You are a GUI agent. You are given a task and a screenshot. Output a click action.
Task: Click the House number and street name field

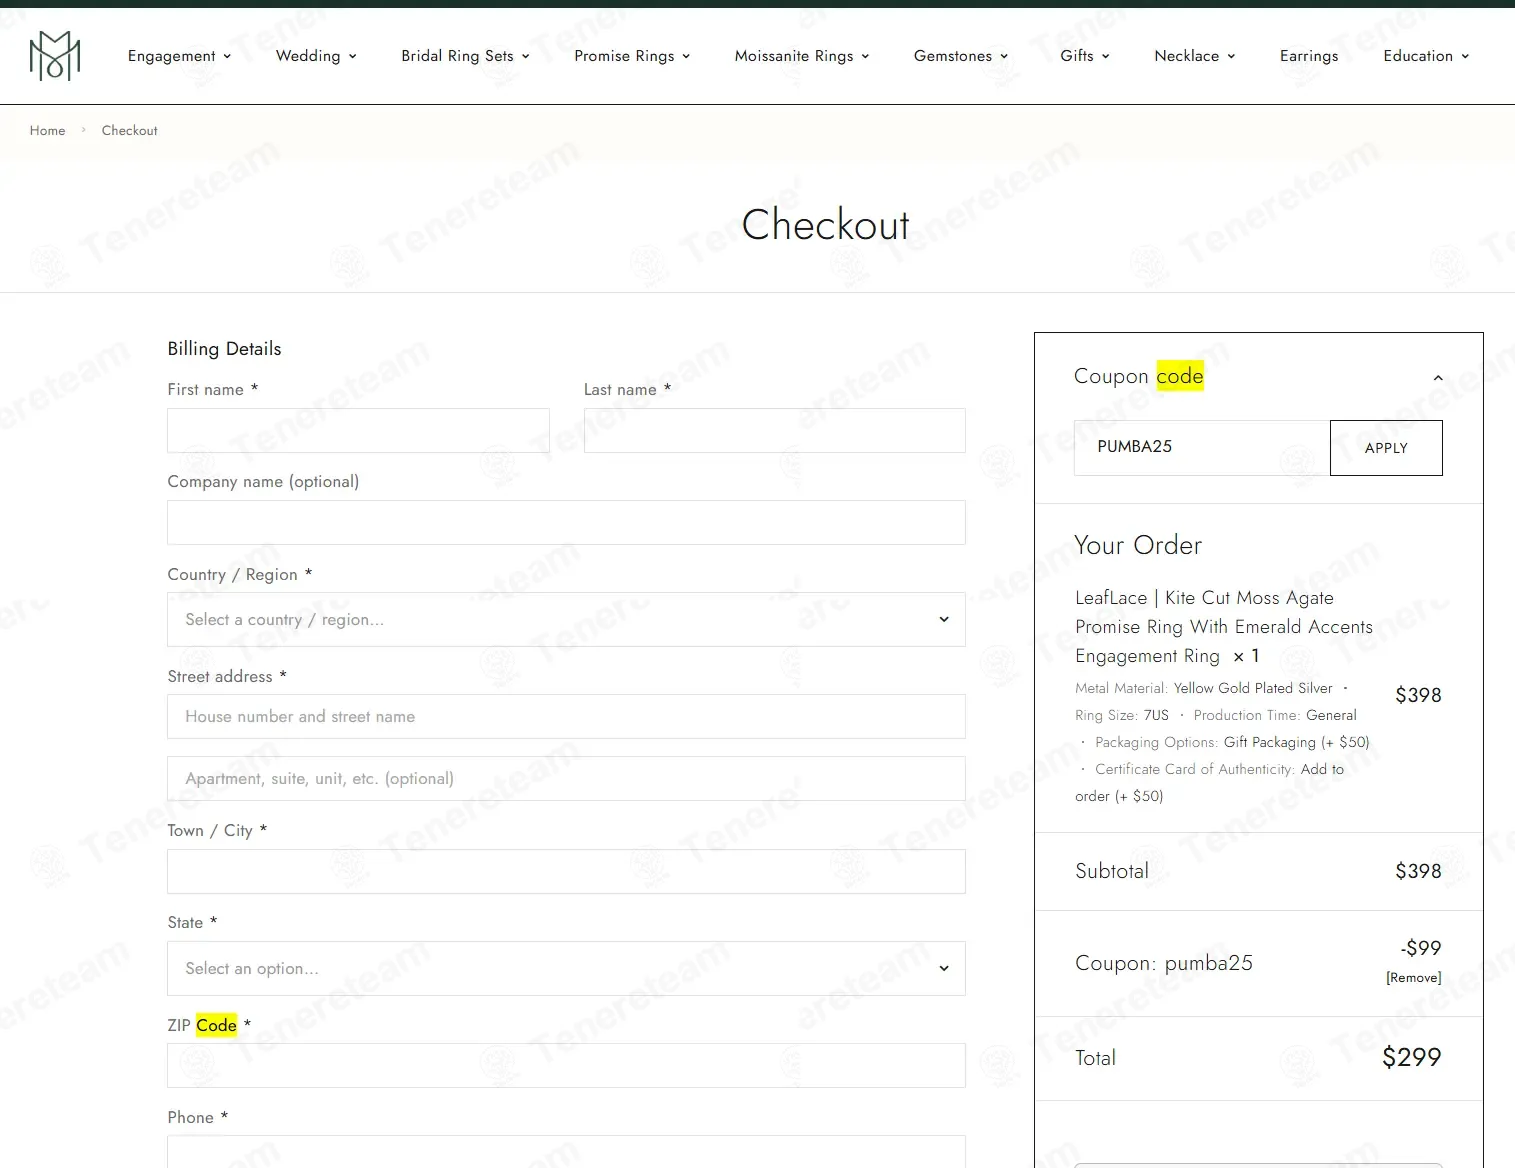pos(566,716)
